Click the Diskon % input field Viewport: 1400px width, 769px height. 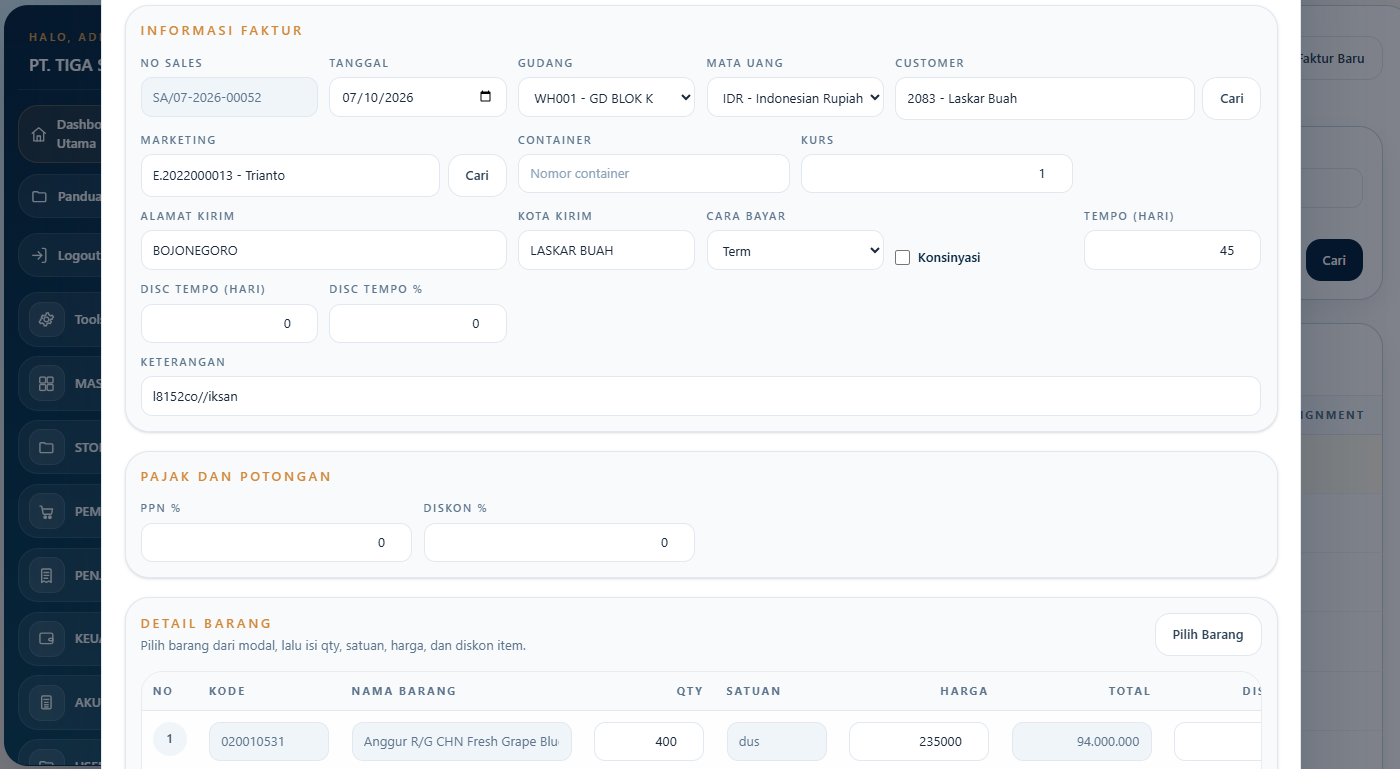pyautogui.click(x=559, y=542)
